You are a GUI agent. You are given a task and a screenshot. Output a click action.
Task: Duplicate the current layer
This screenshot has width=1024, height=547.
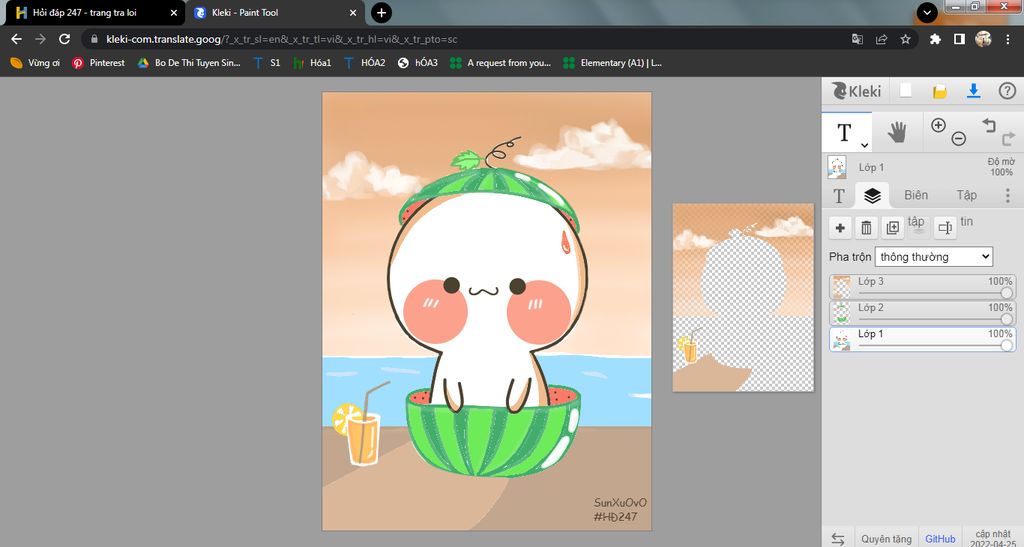[x=892, y=228]
